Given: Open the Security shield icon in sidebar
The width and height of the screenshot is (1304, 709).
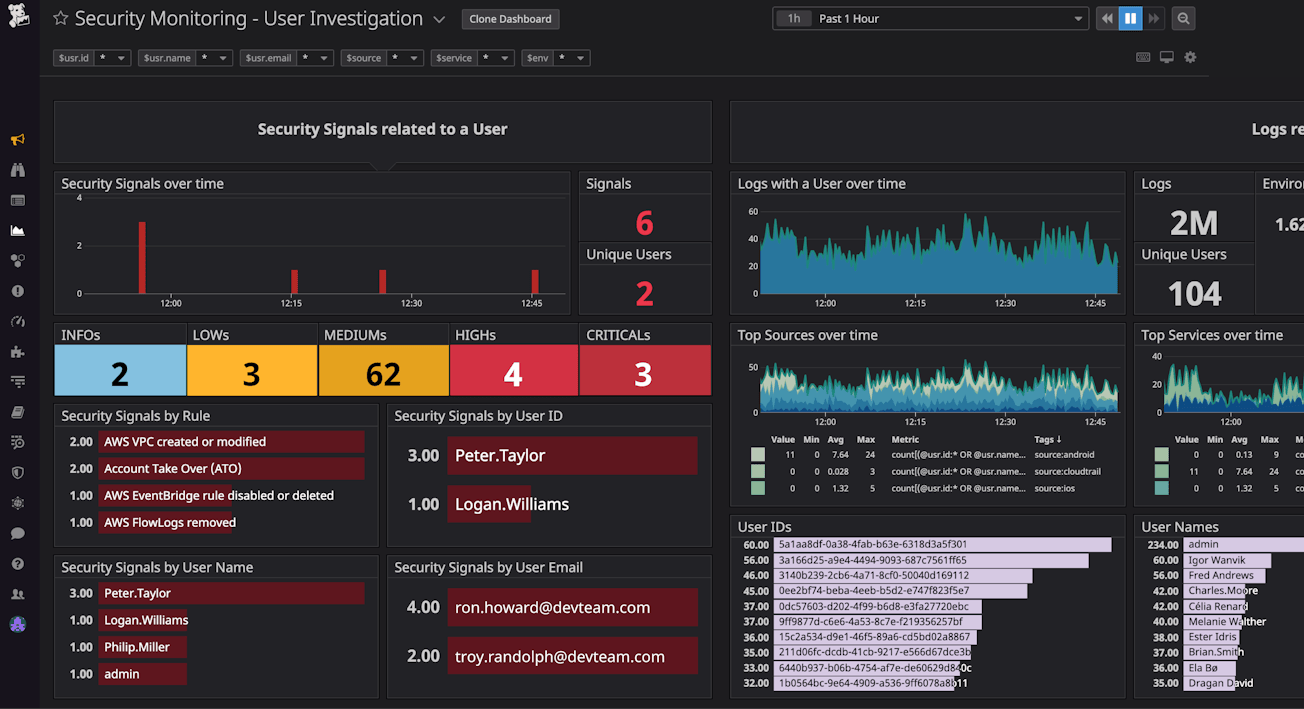Looking at the screenshot, I should (17, 473).
